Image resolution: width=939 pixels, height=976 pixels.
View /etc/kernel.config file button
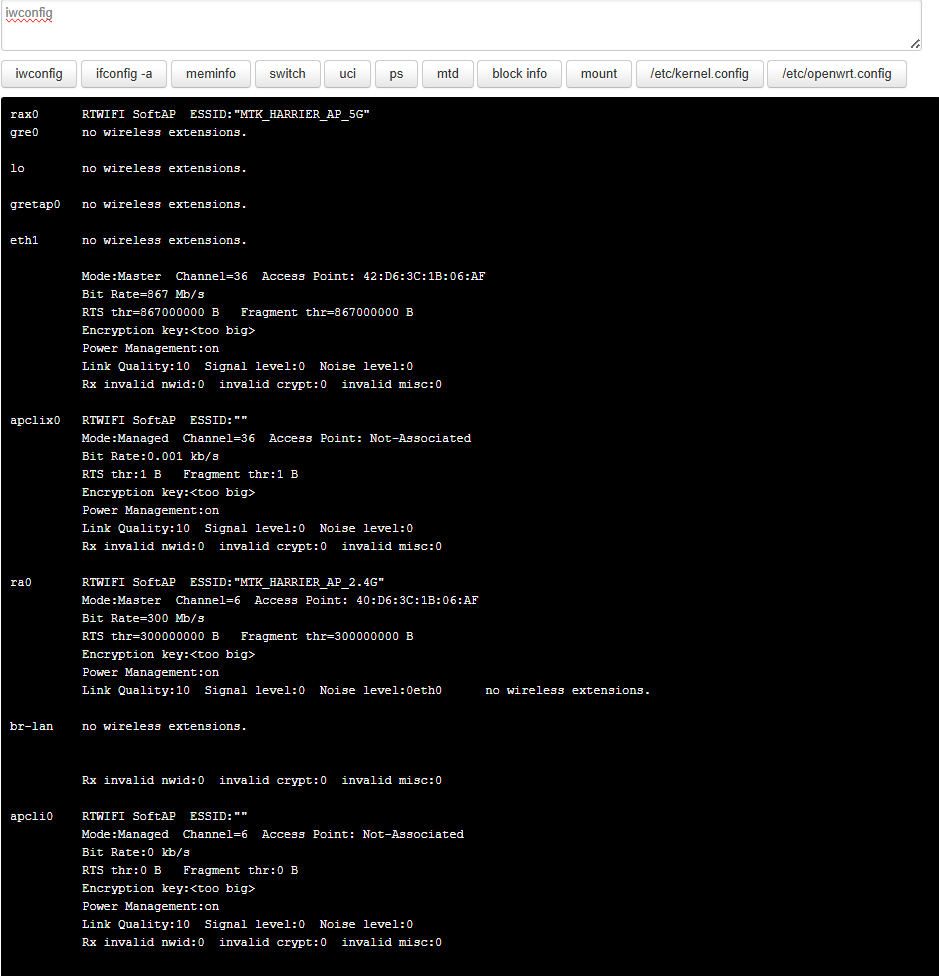(699, 74)
